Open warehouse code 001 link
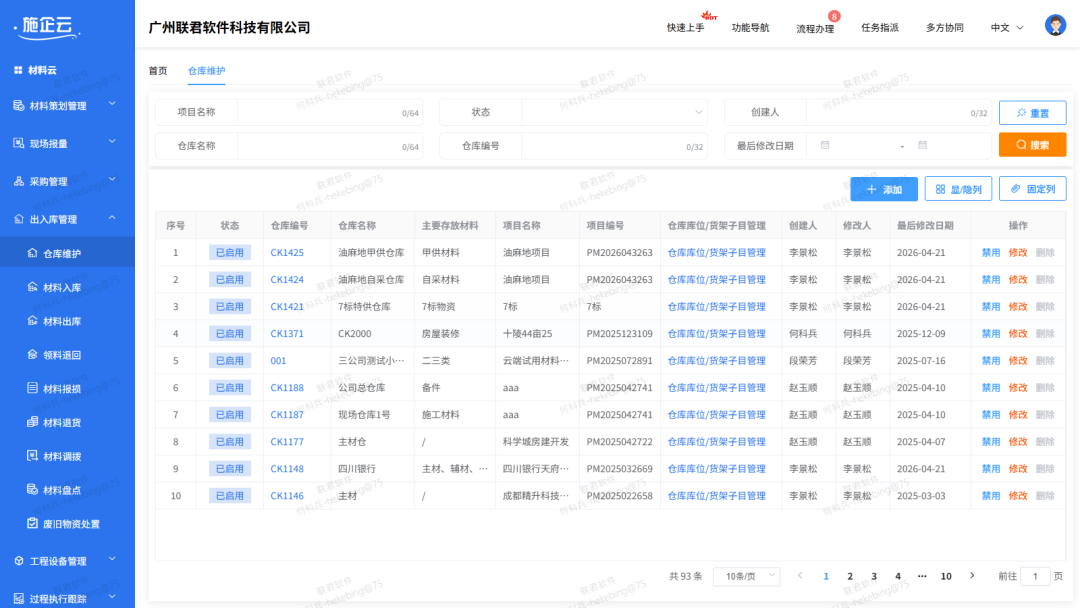 click(278, 361)
